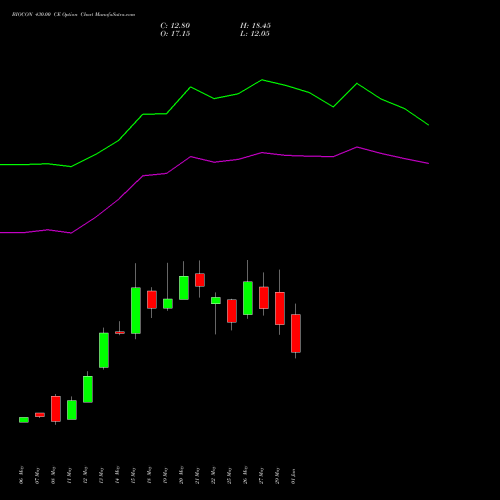Select the '20 May' date label
This screenshot has width=500, height=500.
click(x=182, y=475)
